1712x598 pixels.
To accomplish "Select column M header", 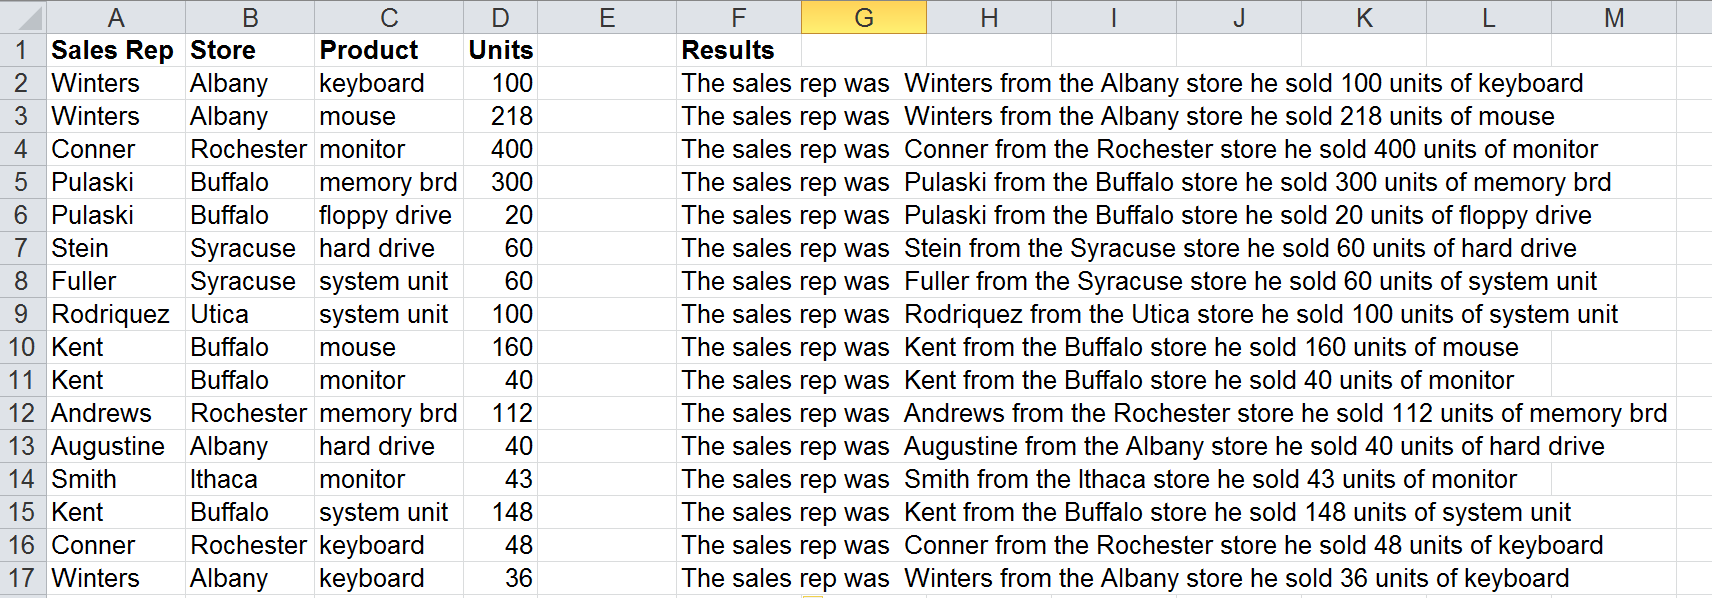I will (1614, 17).
